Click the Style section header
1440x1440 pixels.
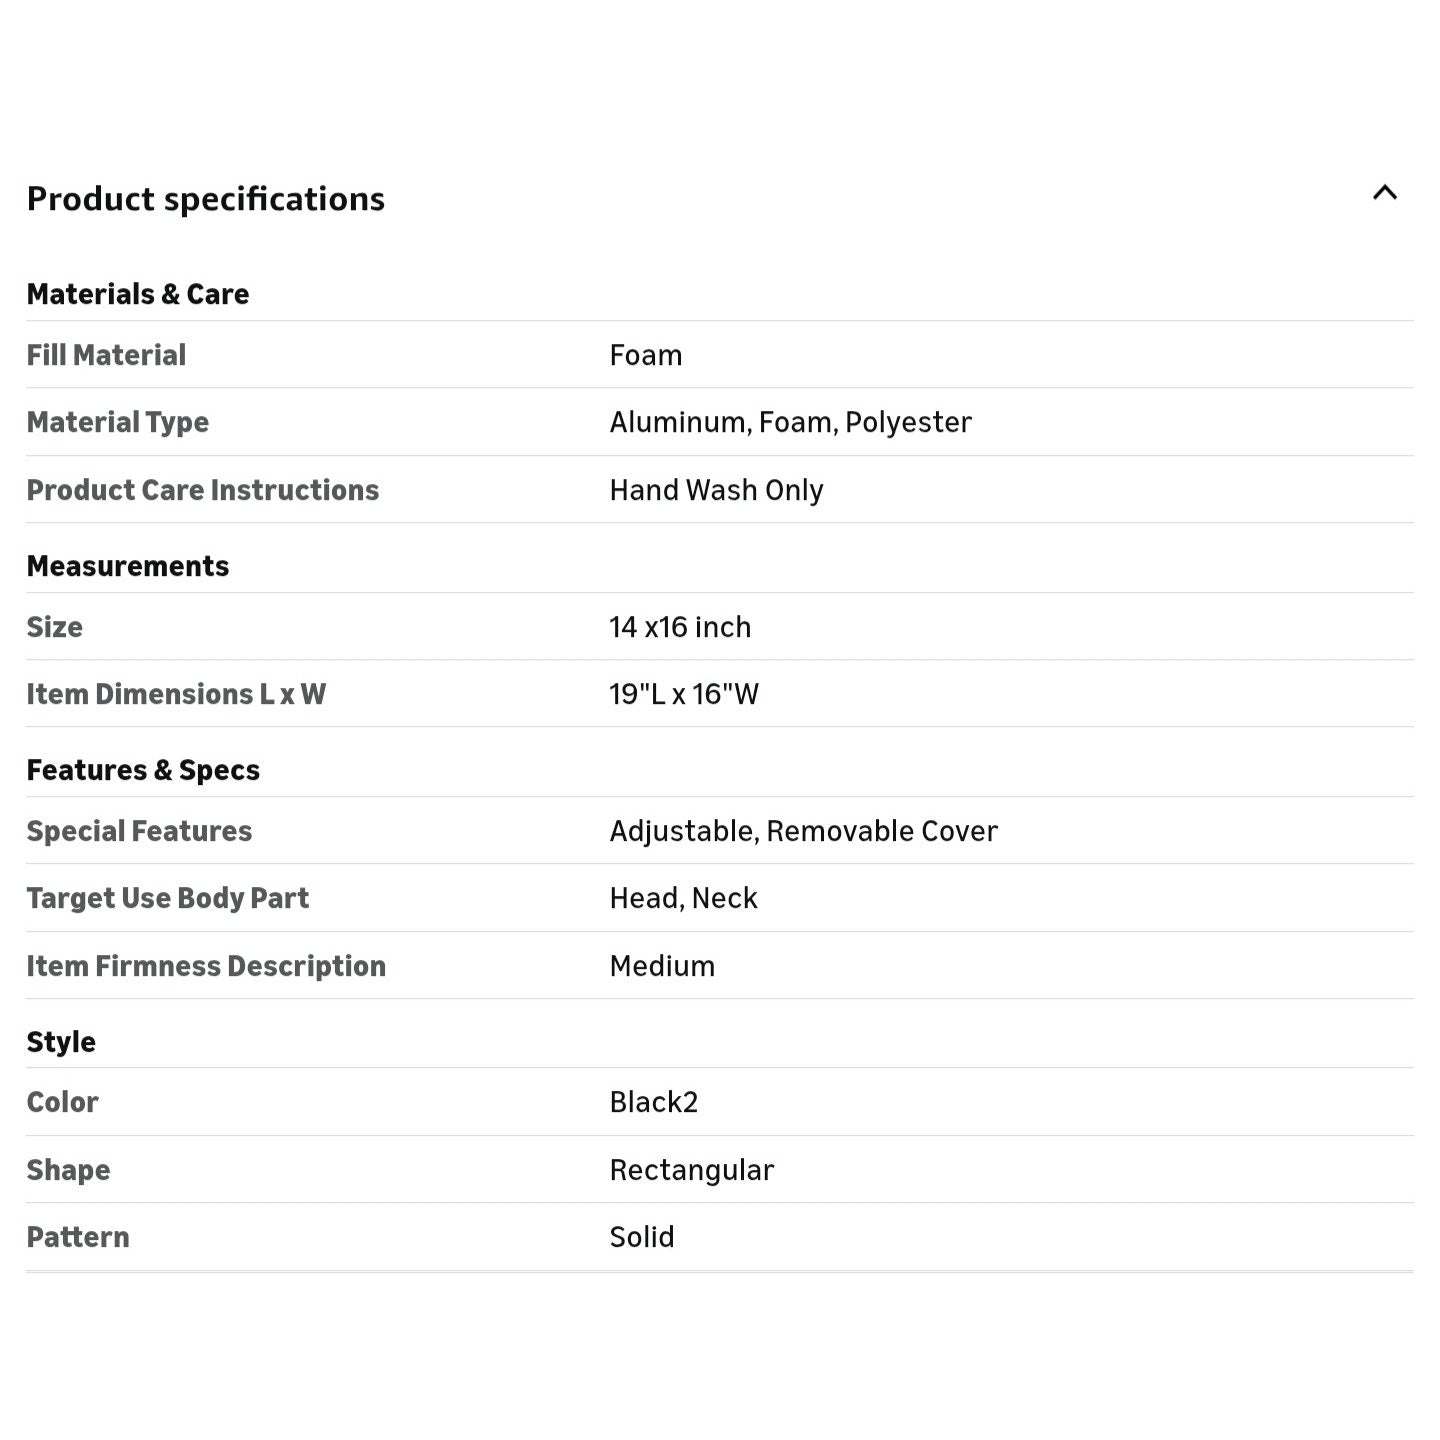point(61,1042)
